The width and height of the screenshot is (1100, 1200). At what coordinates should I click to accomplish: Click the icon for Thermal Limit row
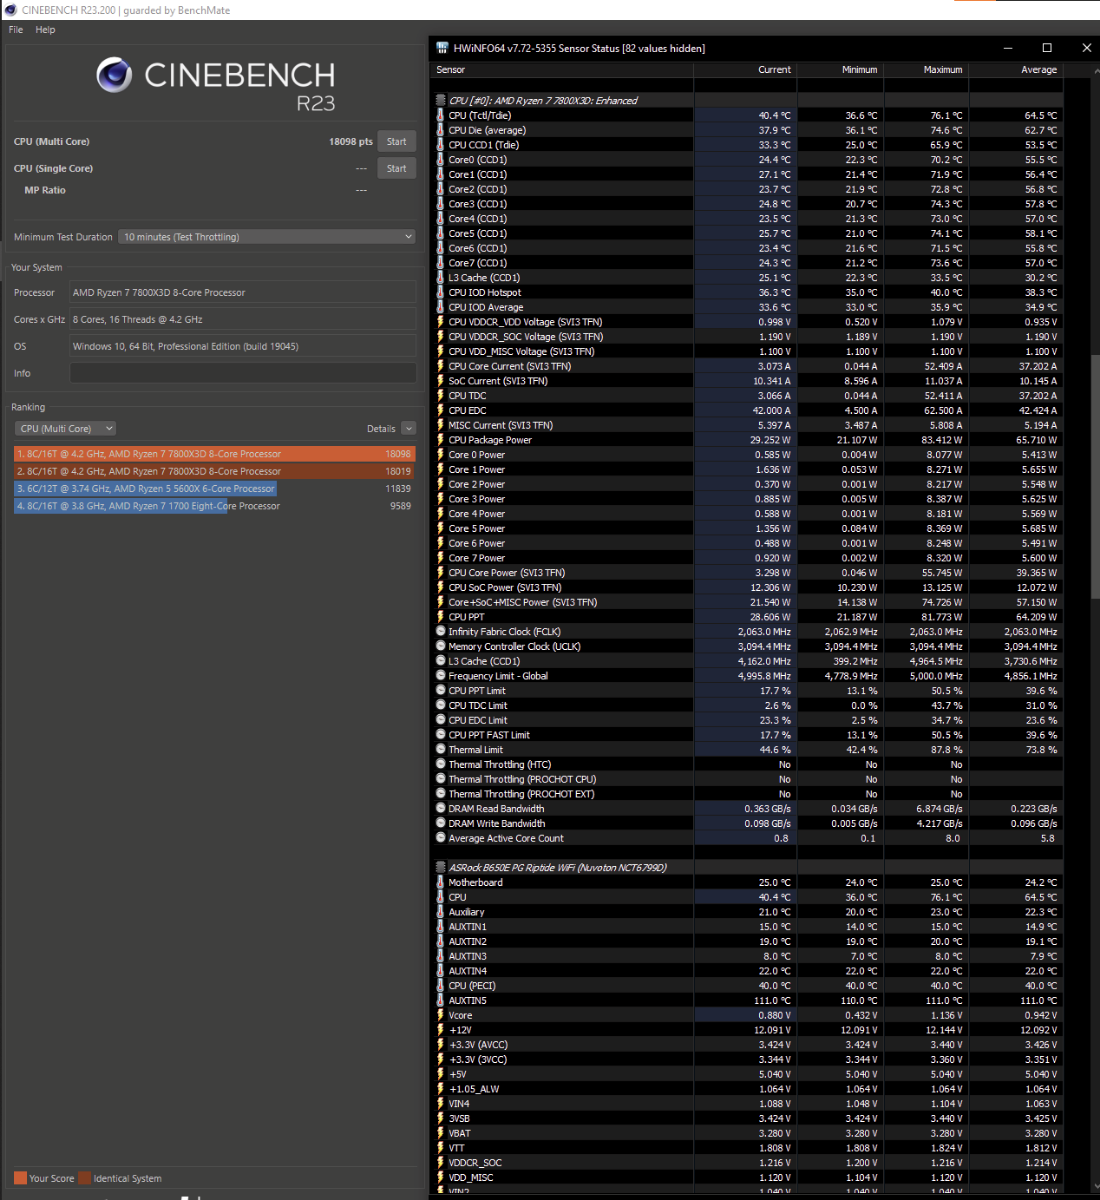point(440,750)
